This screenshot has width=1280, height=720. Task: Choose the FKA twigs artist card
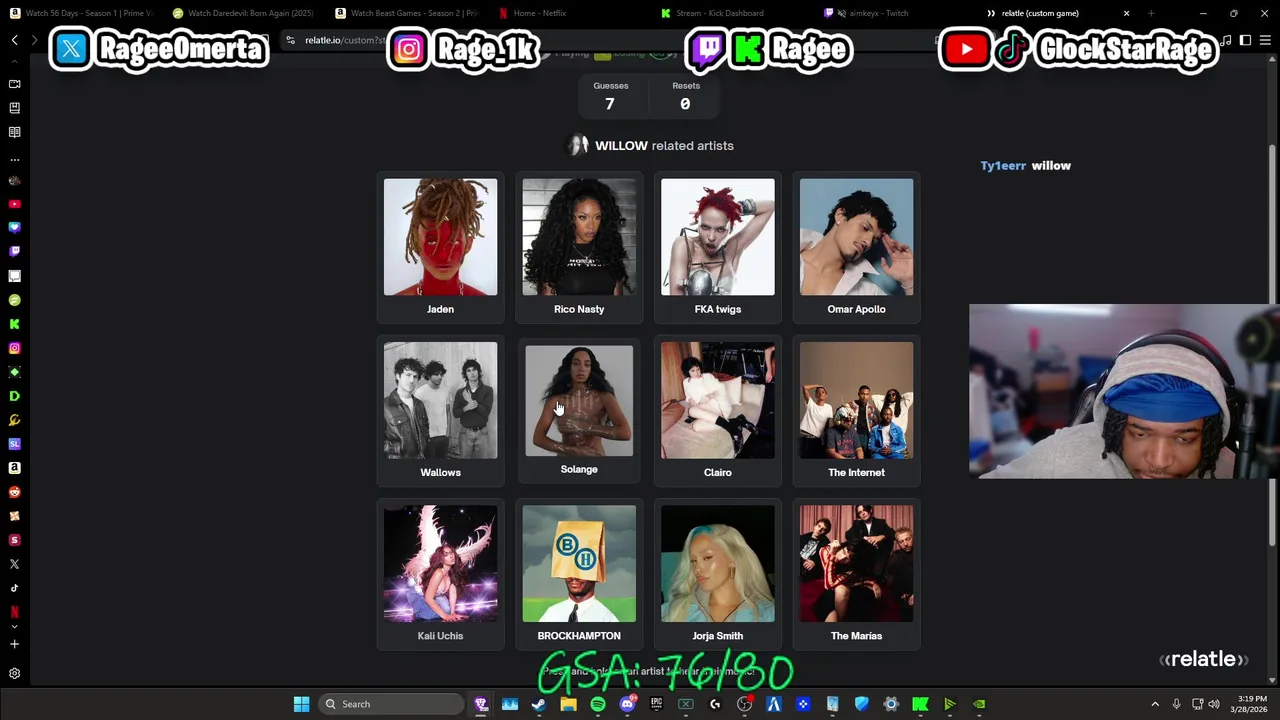717,247
